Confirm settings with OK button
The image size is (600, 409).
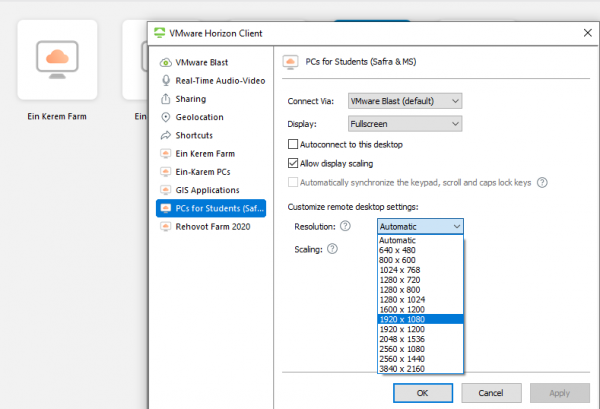423,393
